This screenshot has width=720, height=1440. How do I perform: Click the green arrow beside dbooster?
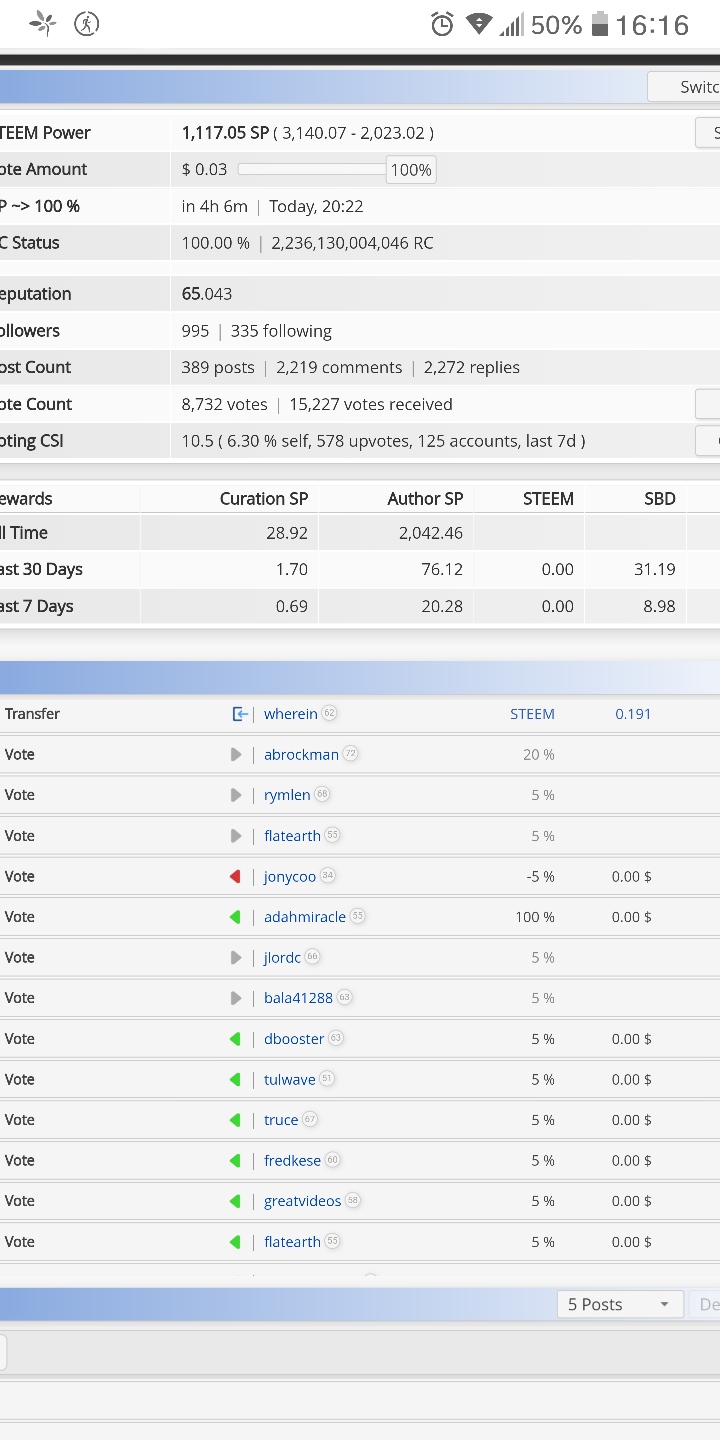[x=236, y=1039]
